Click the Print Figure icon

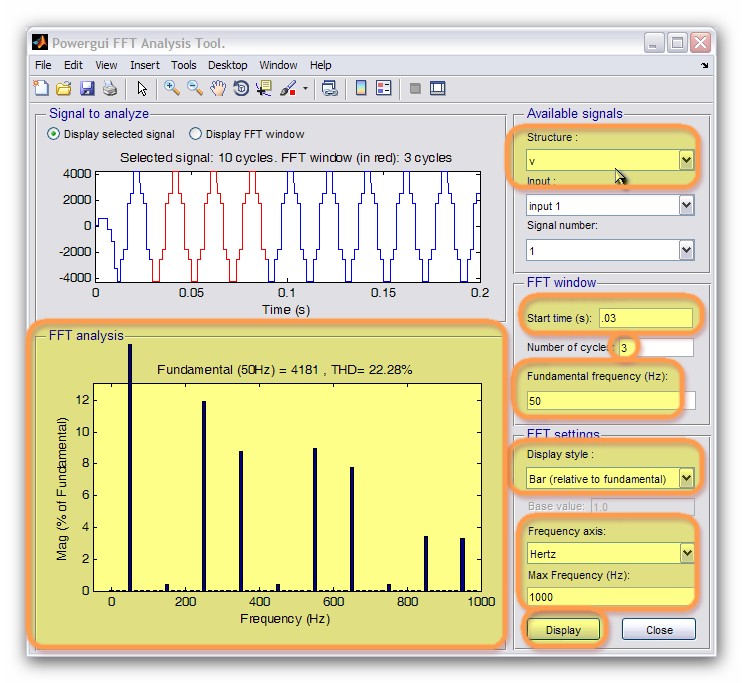tap(110, 89)
